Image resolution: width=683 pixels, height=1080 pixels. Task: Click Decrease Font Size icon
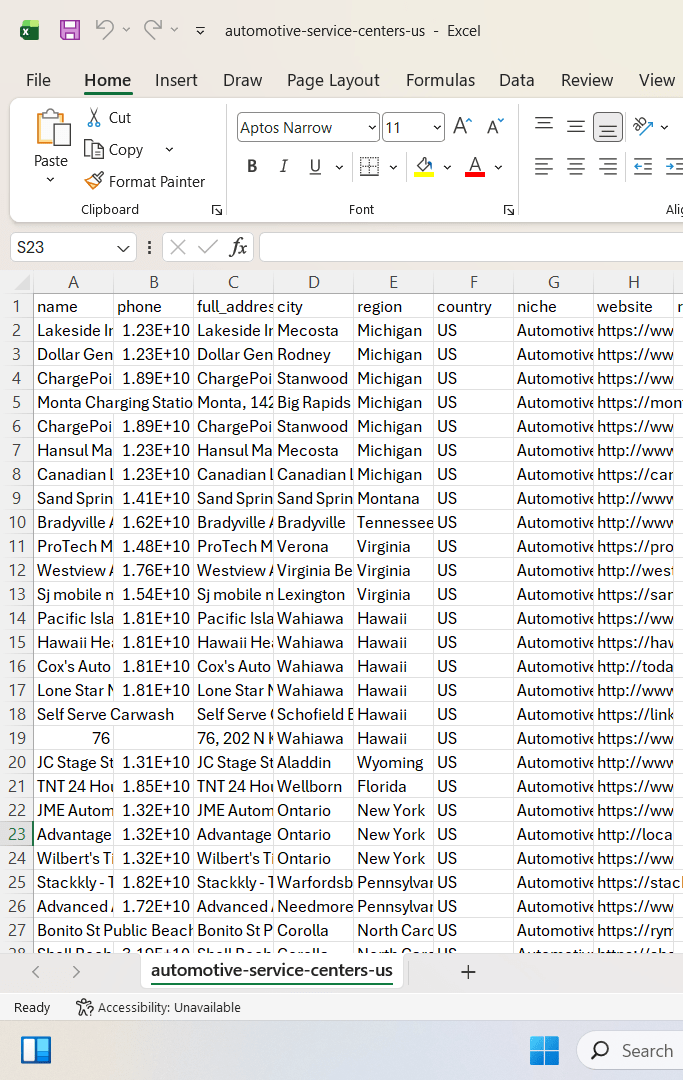[x=495, y=126]
